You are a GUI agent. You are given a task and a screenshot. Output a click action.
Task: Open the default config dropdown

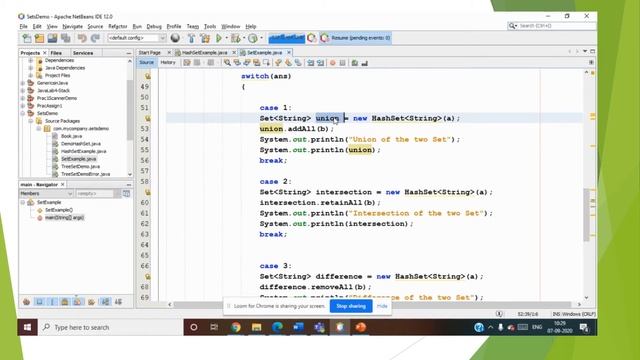(x=137, y=38)
